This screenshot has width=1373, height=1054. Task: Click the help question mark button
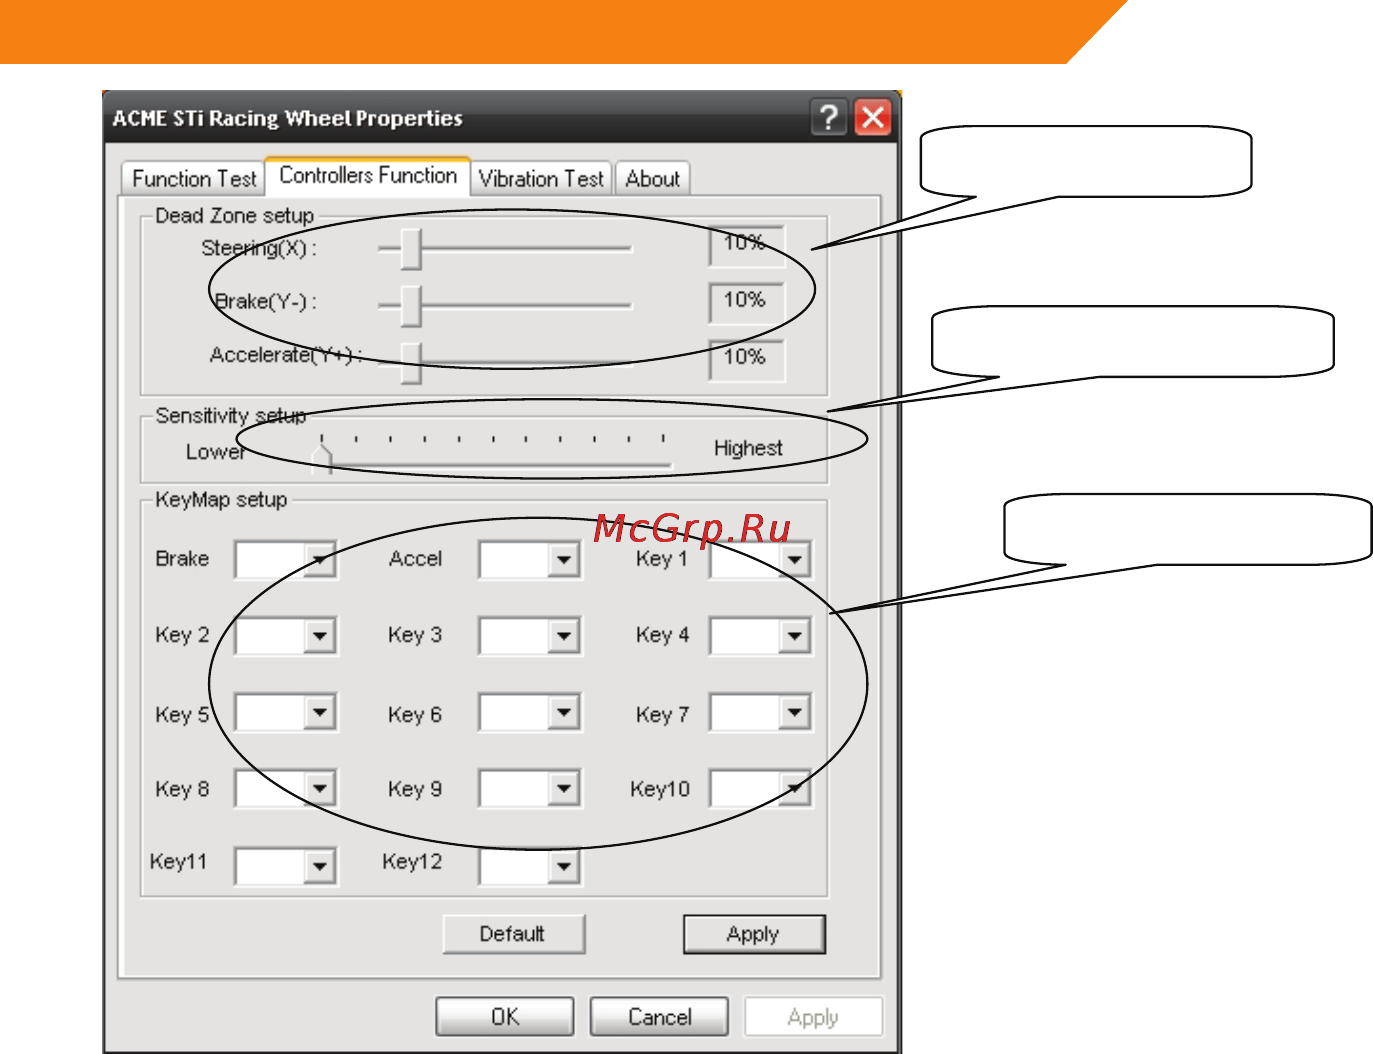pyautogui.click(x=829, y=118)
